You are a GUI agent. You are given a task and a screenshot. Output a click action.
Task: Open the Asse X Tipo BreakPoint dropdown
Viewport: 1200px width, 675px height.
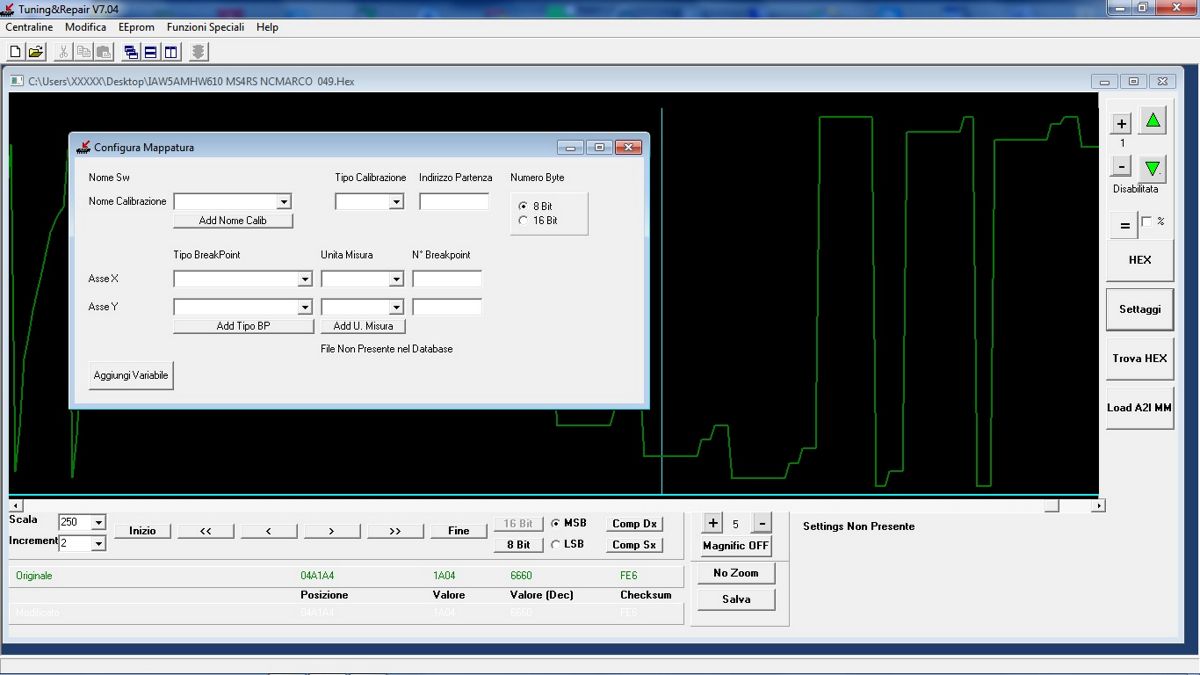[x=305, y=279]
